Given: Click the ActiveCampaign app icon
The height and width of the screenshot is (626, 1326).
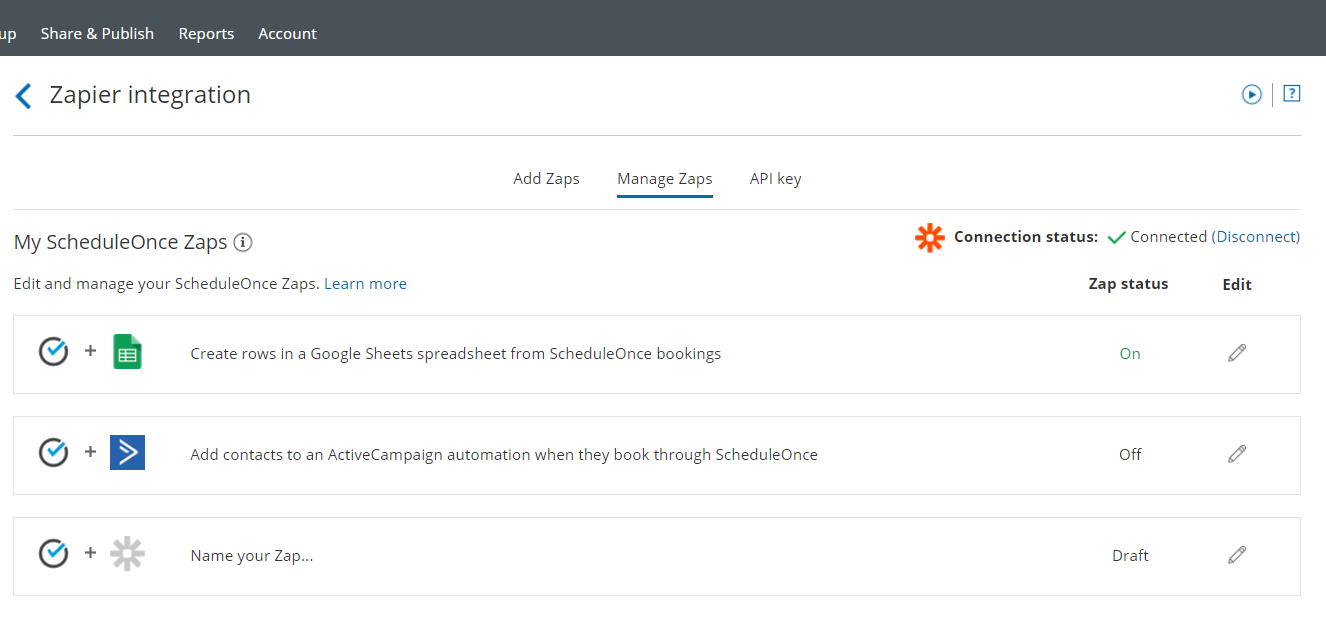Looking at the screenshot, I should [128, 453].
